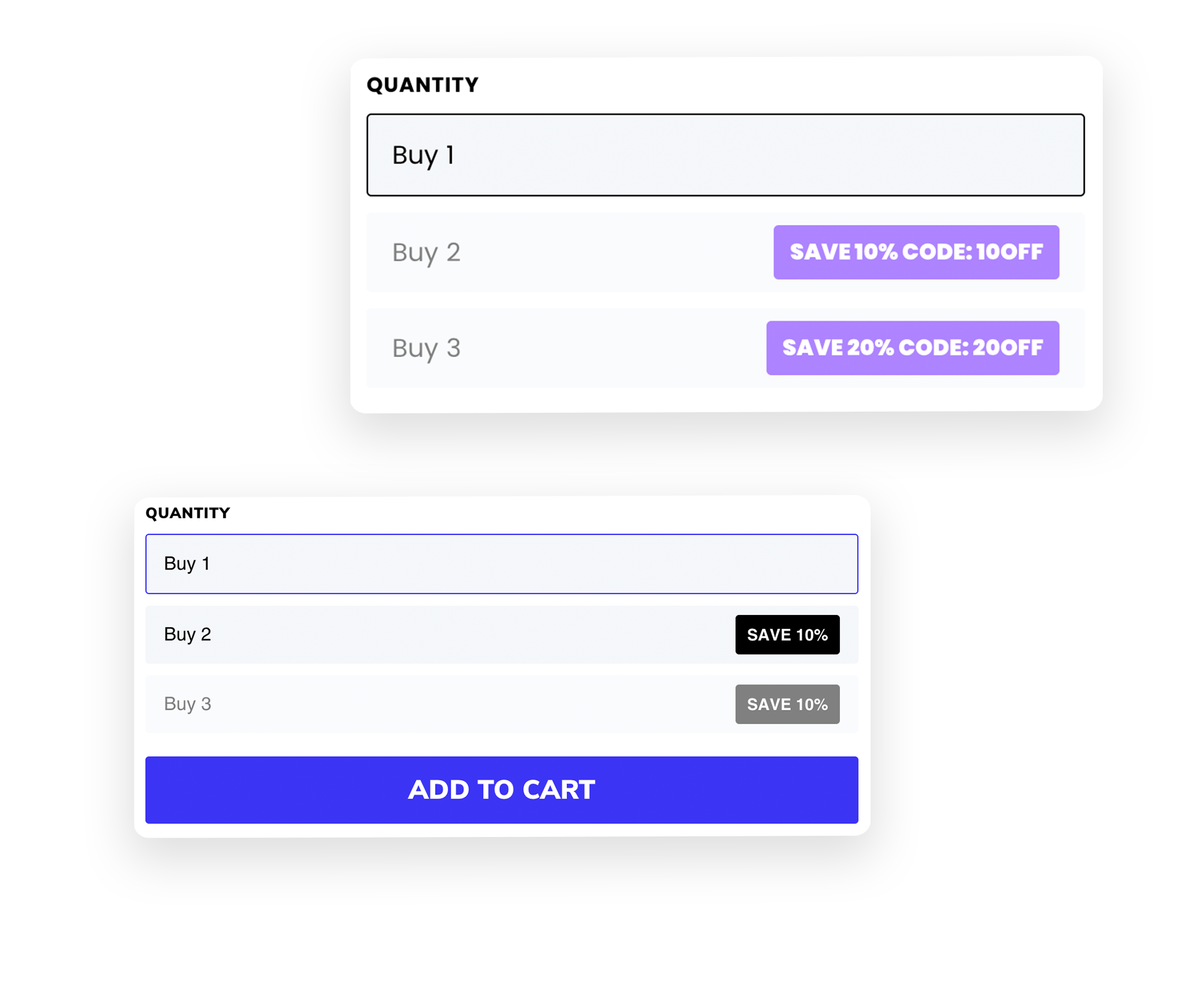Click the black SAVE 10% badge
Viewport: 1200px width, 987px height.
pos(787,635)
